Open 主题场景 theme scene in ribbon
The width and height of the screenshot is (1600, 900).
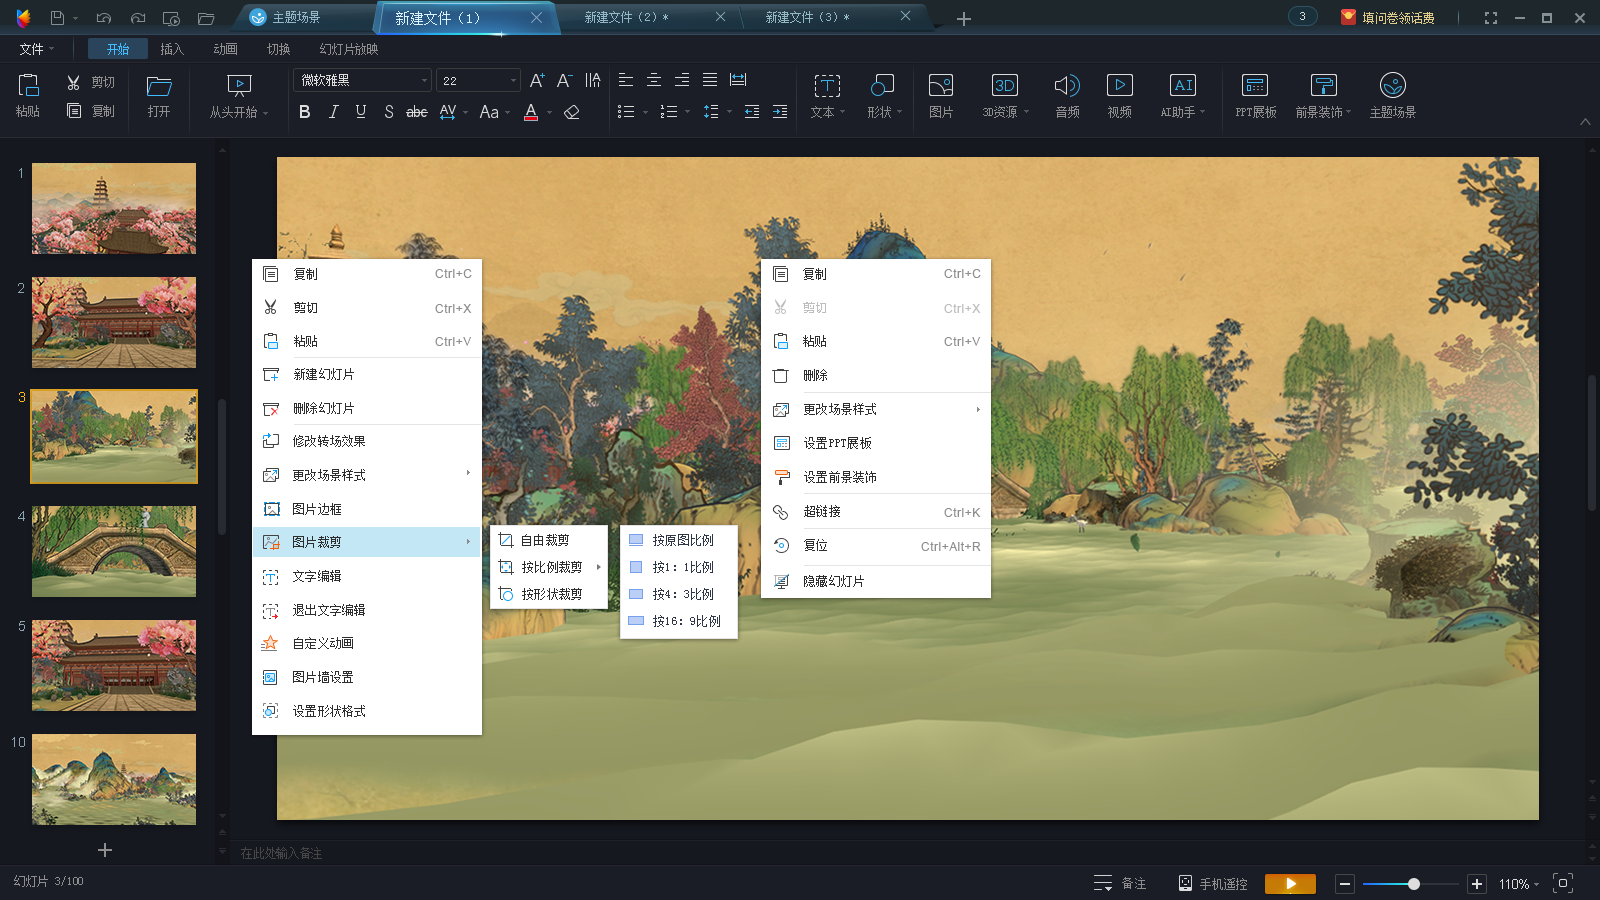(1393, 95)
